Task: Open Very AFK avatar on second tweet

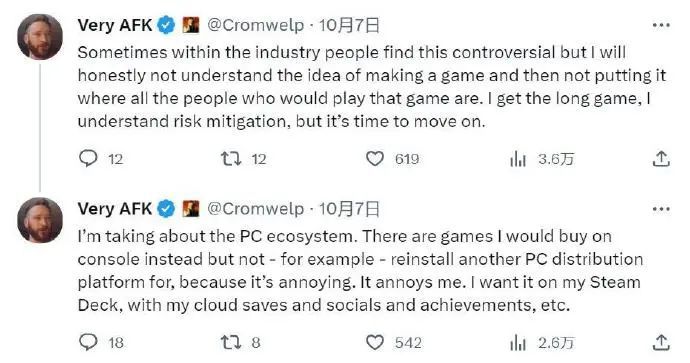Action: click(40, 220)
